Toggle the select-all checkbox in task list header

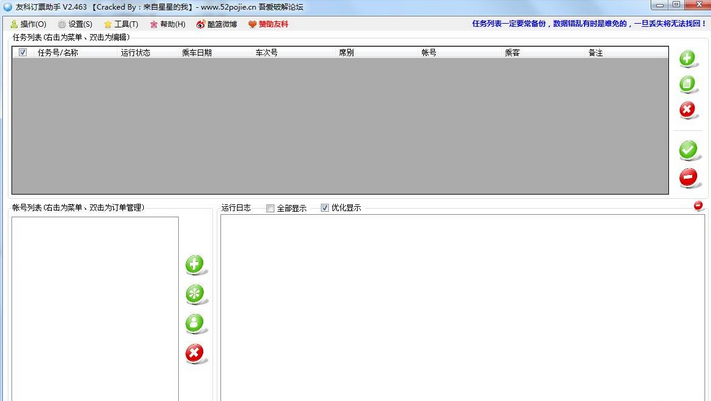[x=23, y=53]
